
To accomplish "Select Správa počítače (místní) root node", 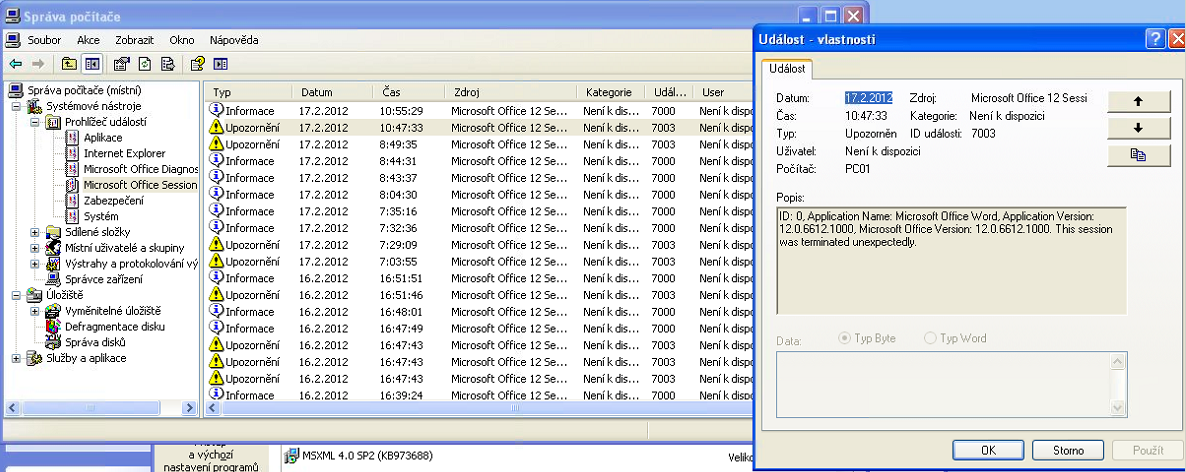I will coord(84,90).
